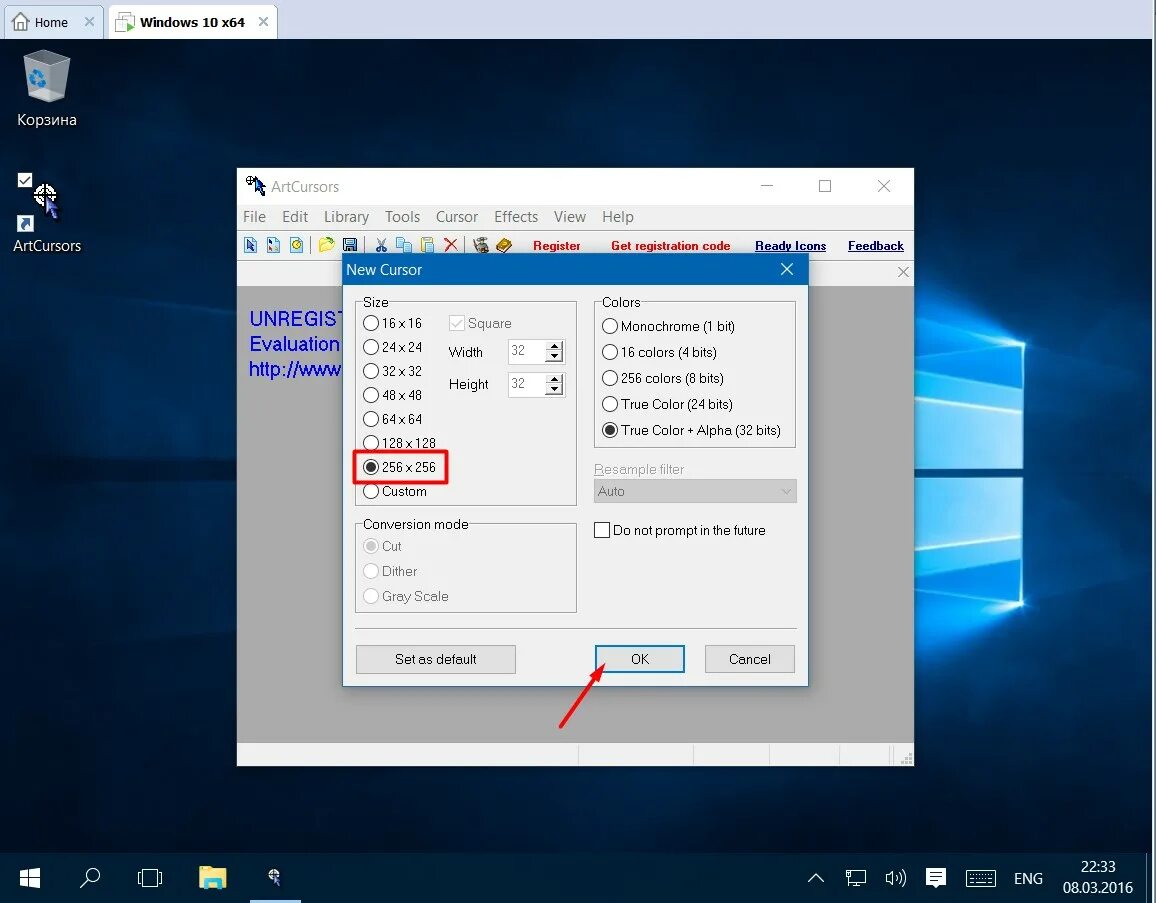Click the Width spinner arrows
This screenshot has height=903, width=1156.
coord(554,352)
